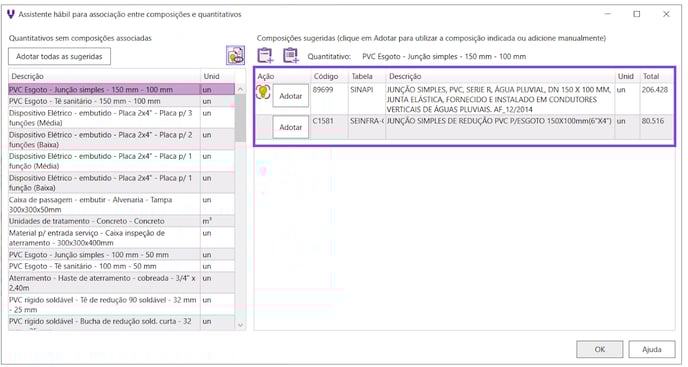The height and width of the screenshot is (367, 688).
Task: Sort by Descrição header in left list
Action: (104, 76)
